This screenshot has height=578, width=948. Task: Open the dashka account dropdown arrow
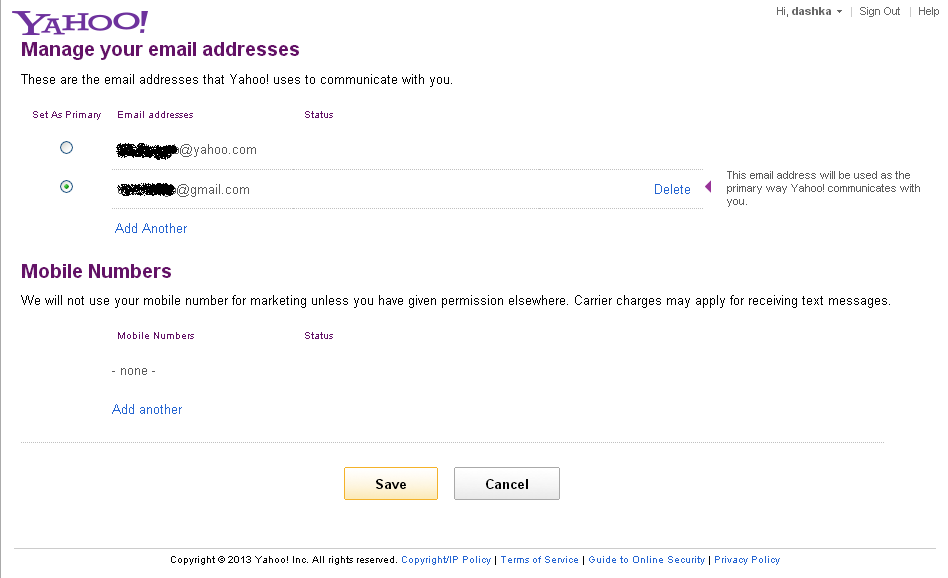click(839, 11)
